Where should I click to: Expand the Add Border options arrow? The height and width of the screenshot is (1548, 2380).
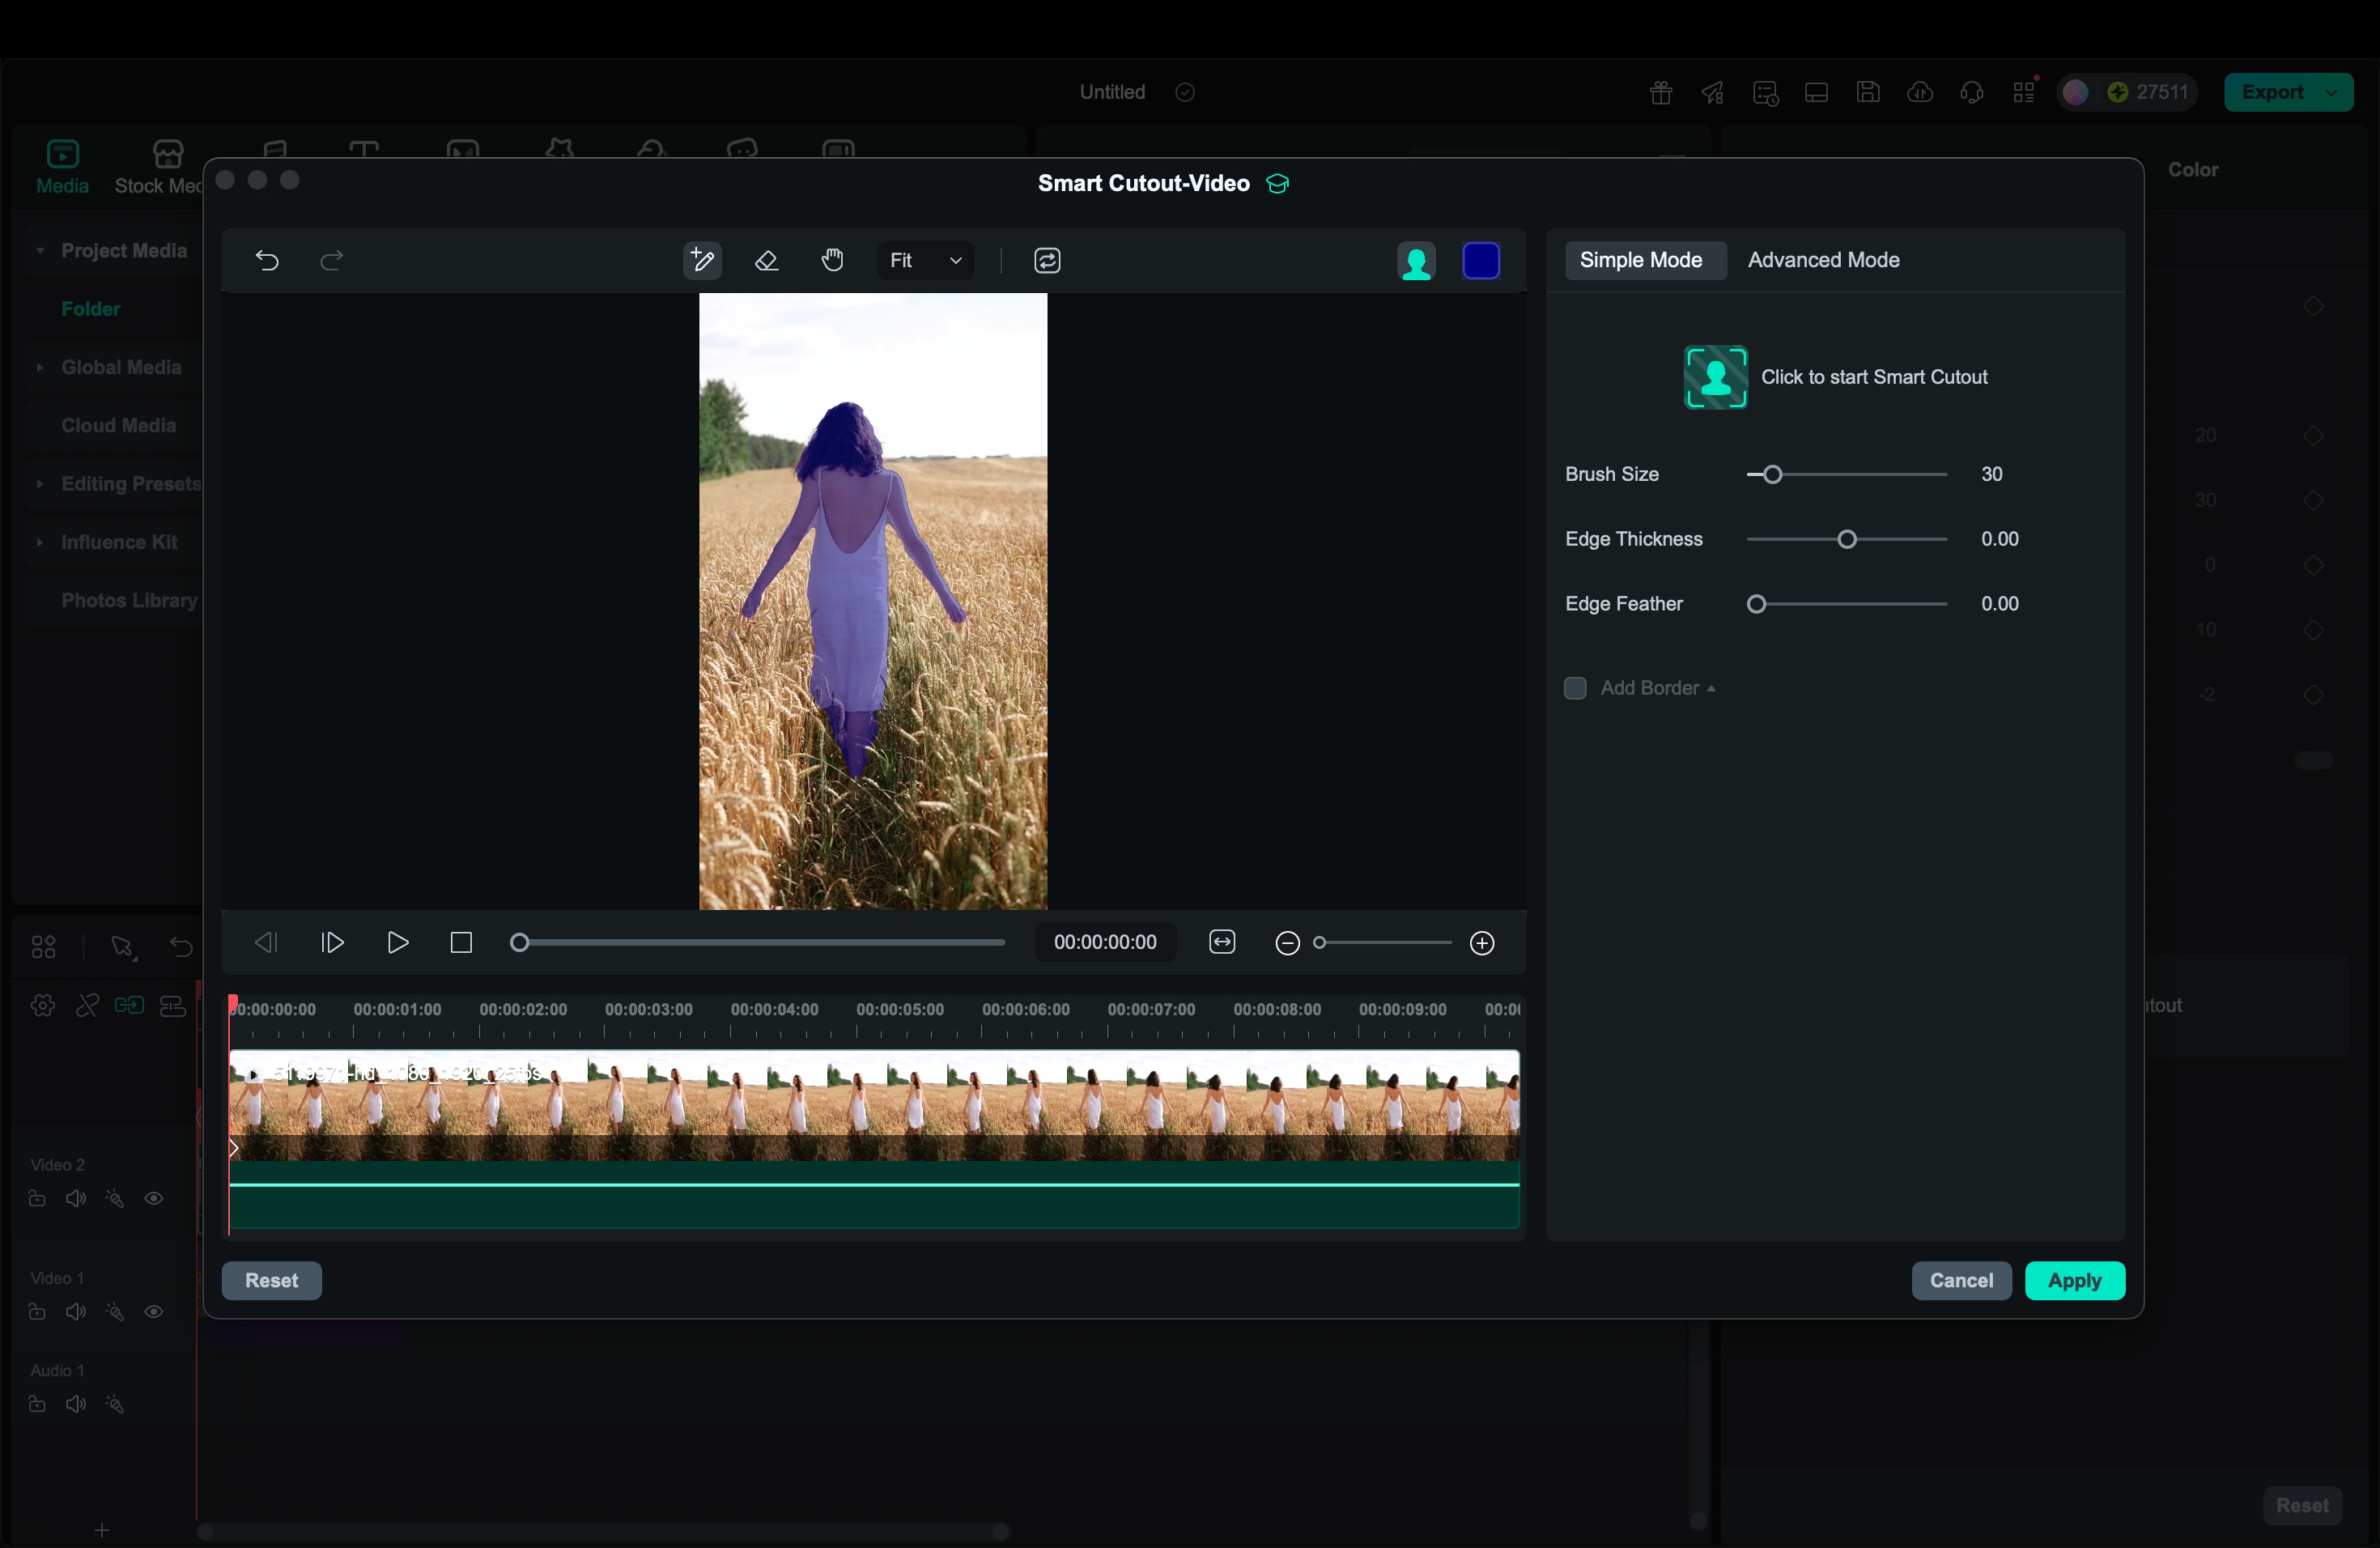click(x=1711, y=689)
